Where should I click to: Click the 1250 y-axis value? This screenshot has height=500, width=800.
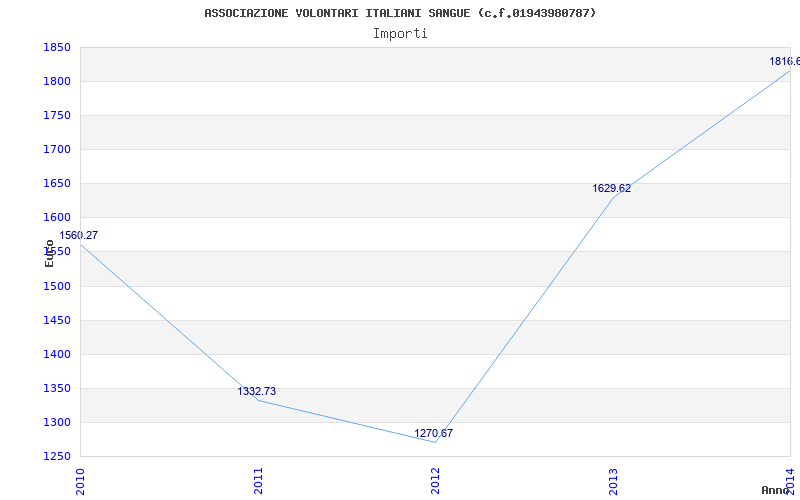tap(57, 457)
